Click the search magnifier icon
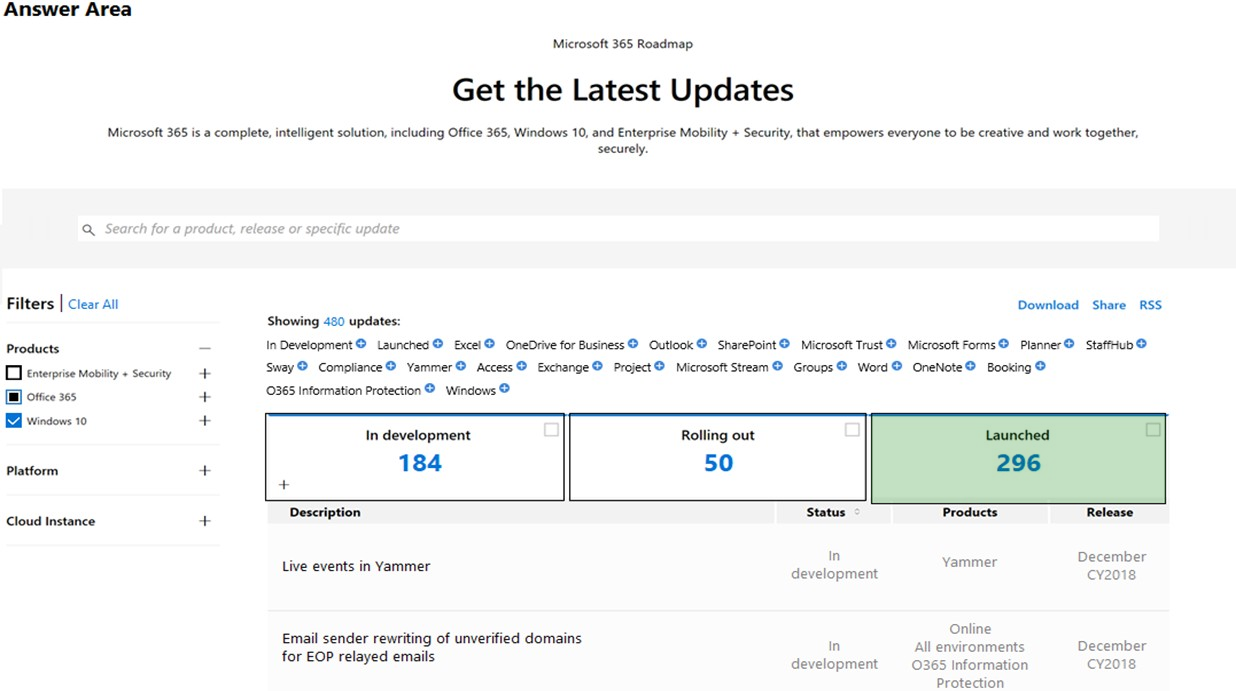Image resolution: width=1236 pixels, height=691 pixels. coord(89,229)
